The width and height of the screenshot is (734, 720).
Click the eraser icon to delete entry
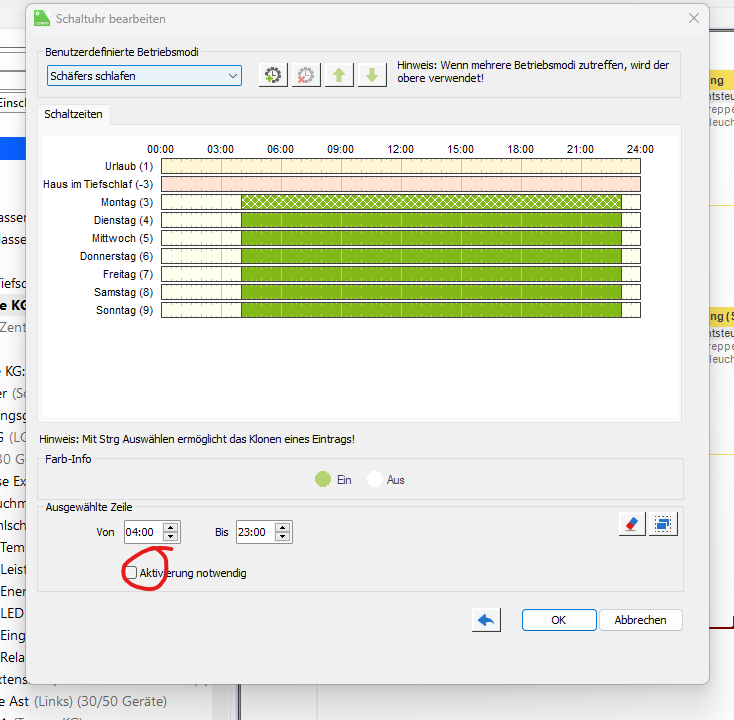632,523
